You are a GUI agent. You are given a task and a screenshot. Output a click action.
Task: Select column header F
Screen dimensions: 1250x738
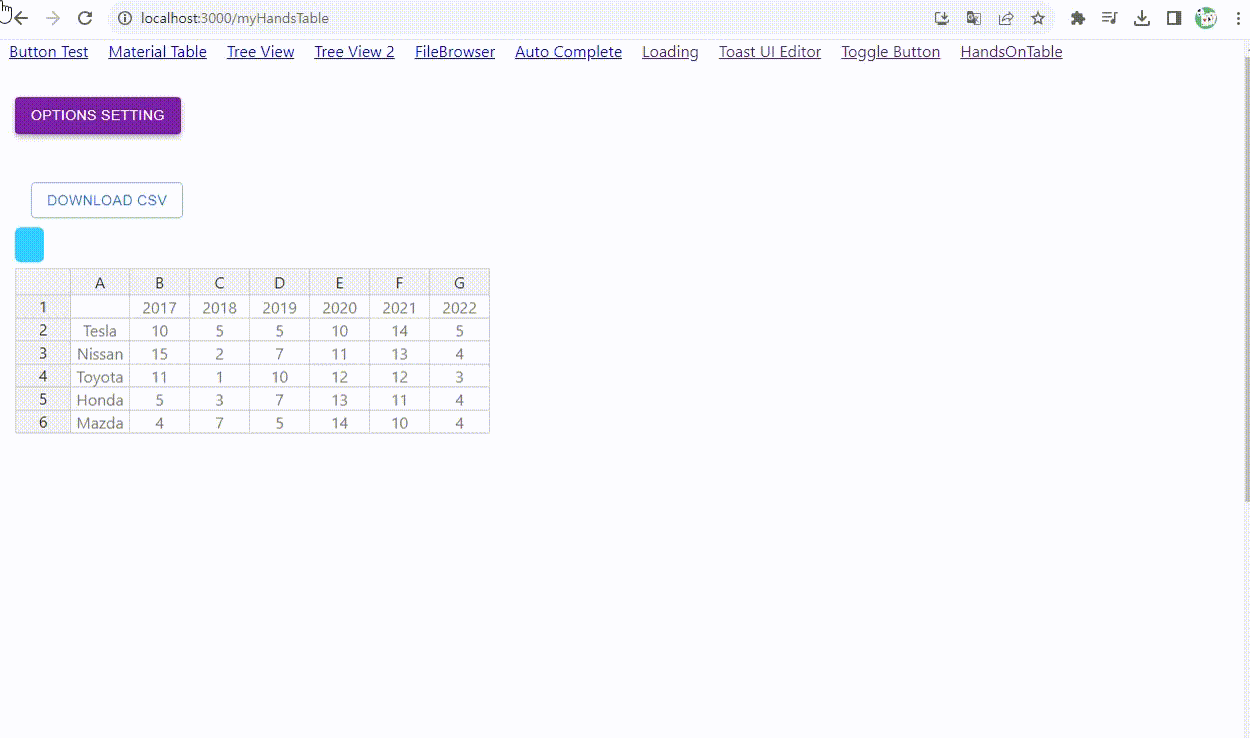tap(400, 283)
